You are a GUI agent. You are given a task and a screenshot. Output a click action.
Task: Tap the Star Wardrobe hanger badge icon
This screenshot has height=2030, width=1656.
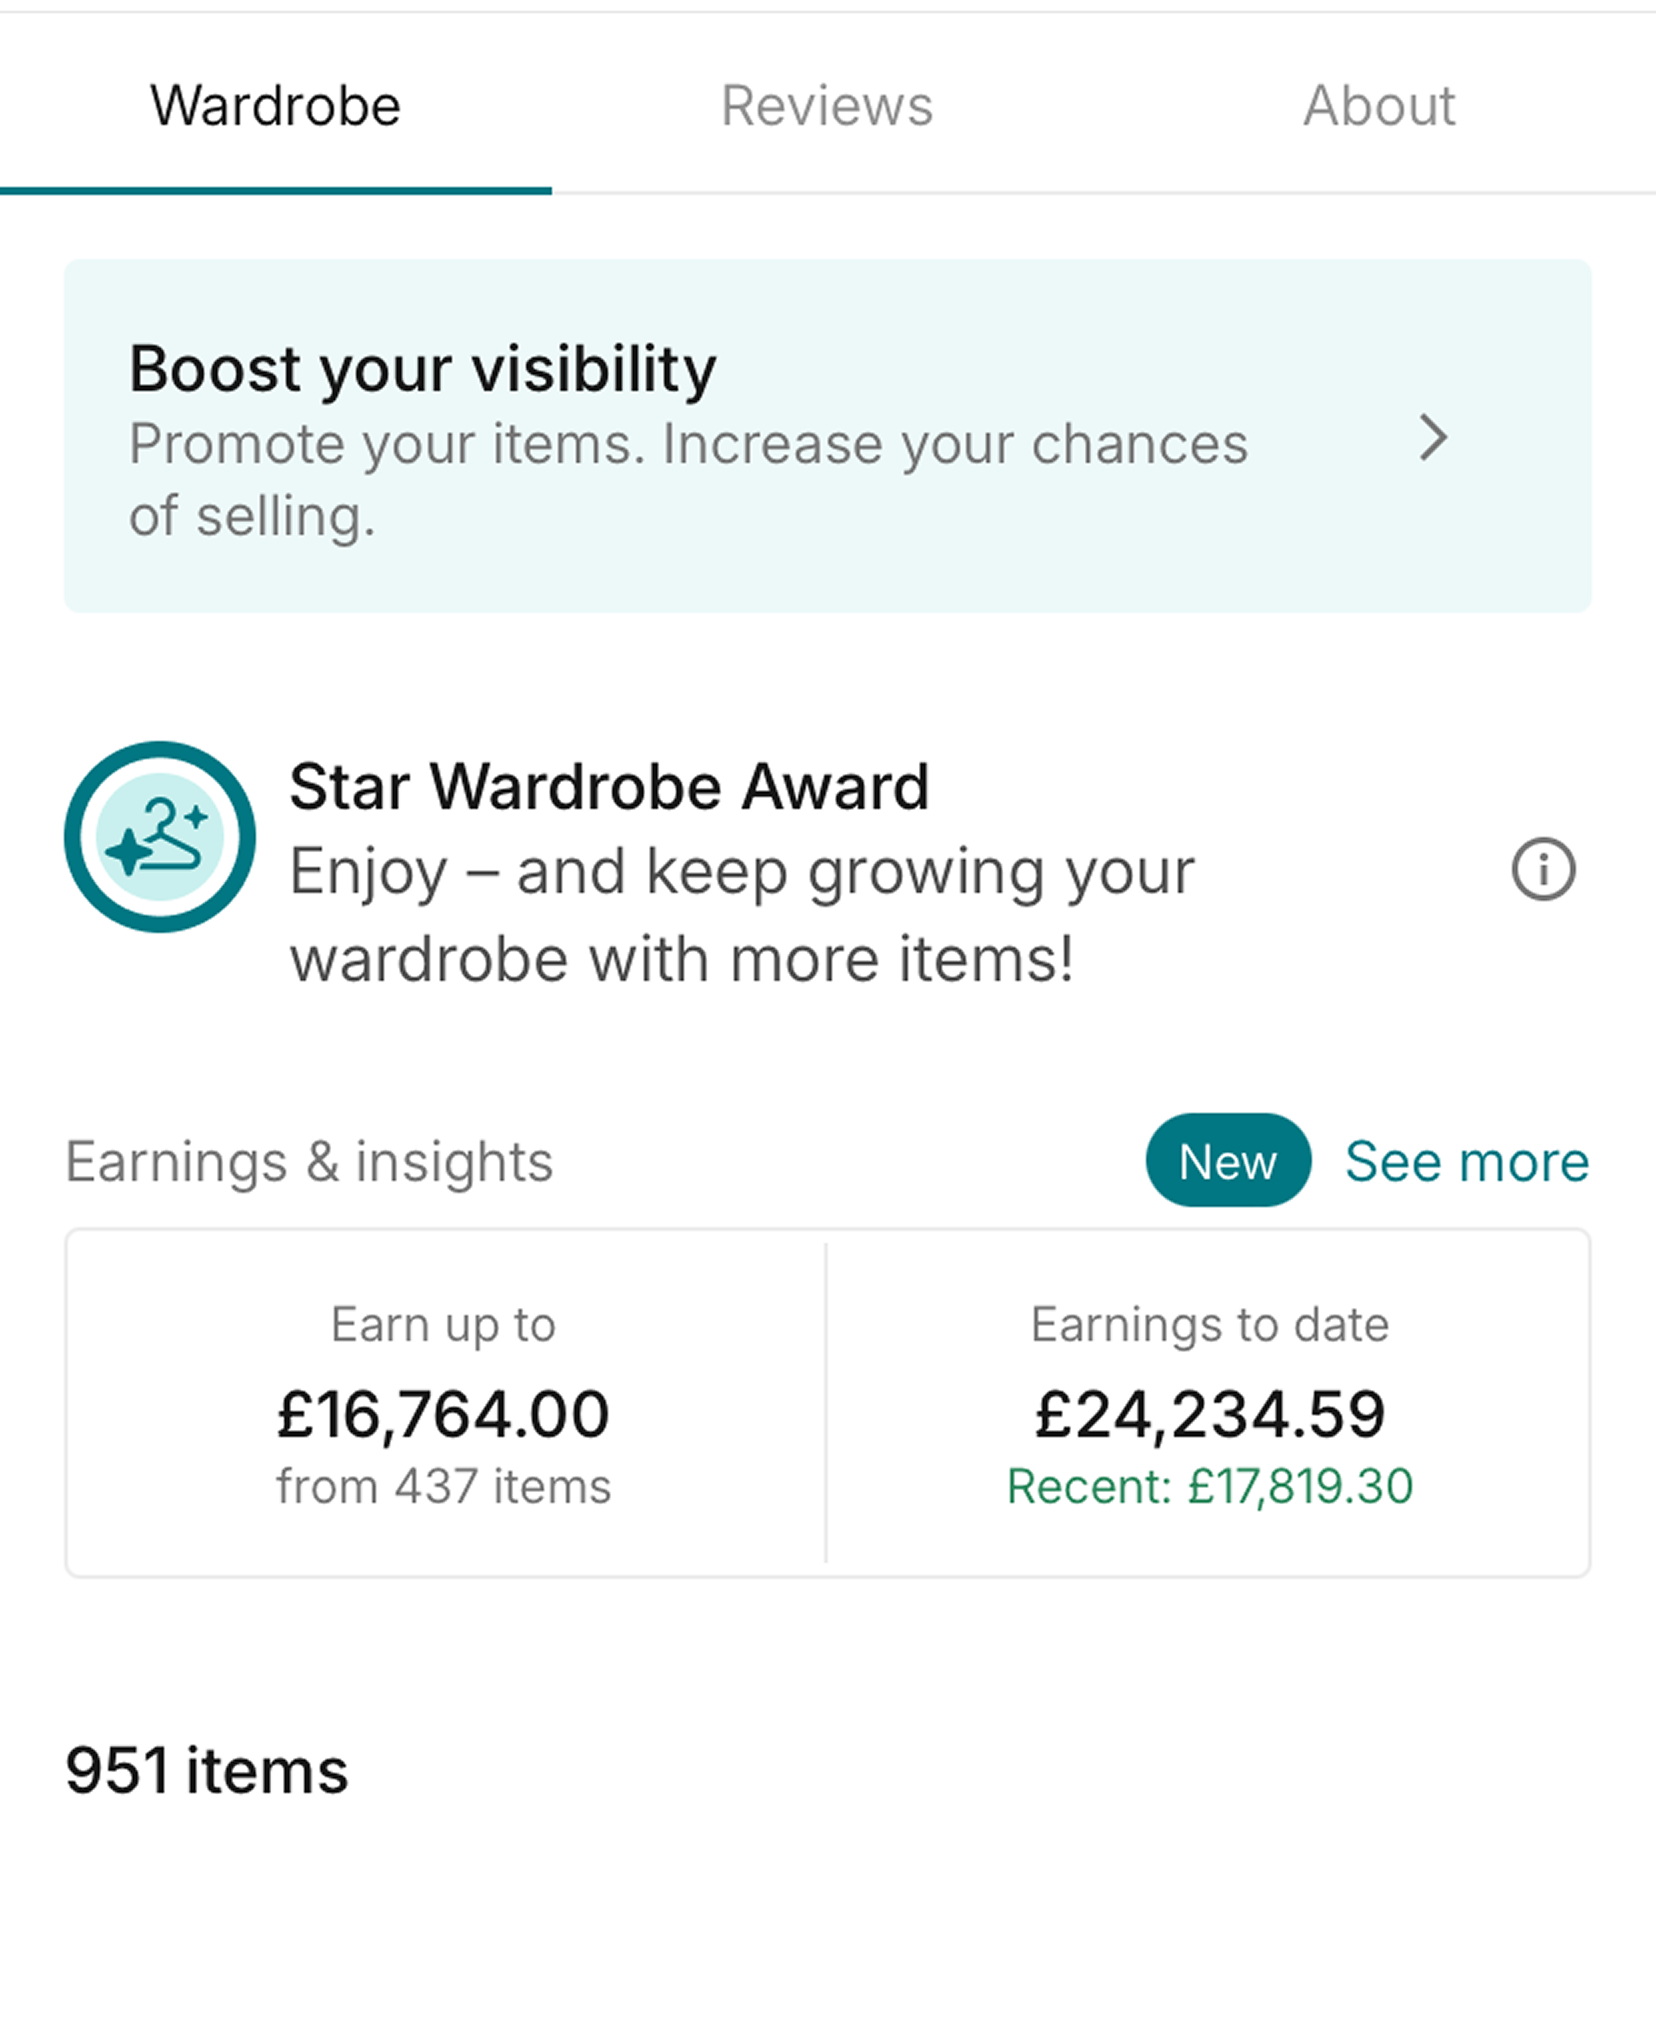tap(159, 837)
